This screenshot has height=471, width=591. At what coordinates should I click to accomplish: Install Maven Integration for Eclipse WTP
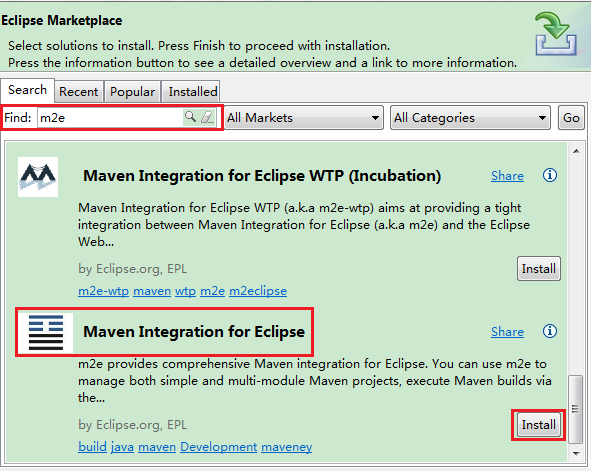tap(539, 269)
